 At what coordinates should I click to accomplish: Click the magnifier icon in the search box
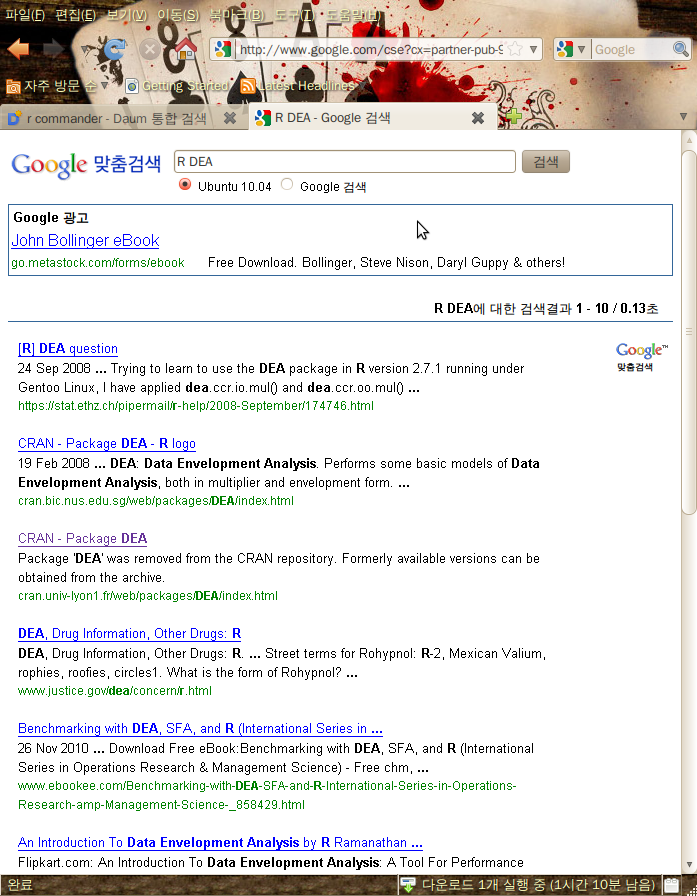[x=680, y=49]
